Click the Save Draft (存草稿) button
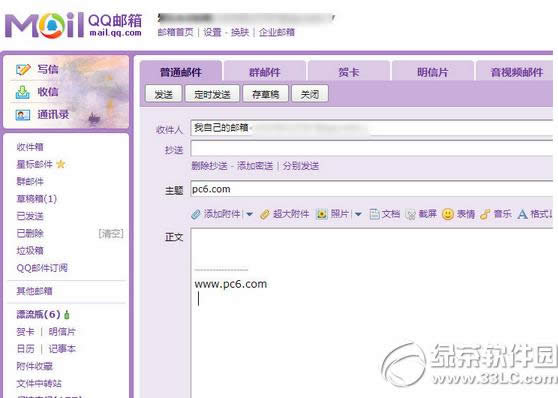The height and width of the screenshot is (398, 558). [x=265, y=94]
